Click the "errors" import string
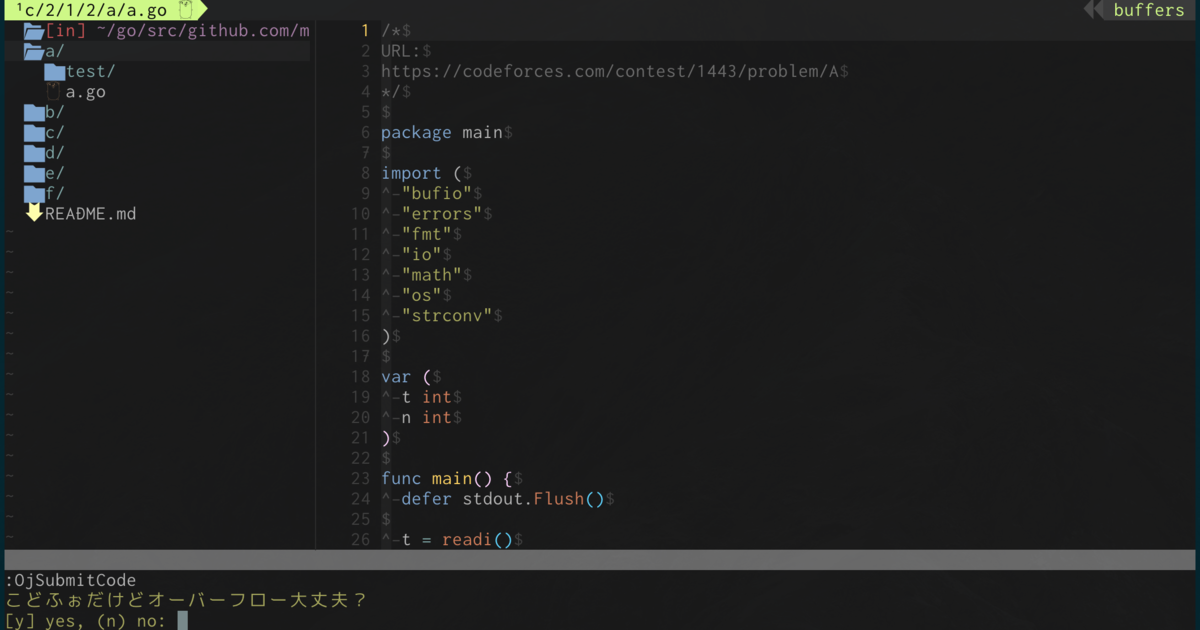Image resolution: width=1200 pixels, height=630 pixels. click(442, 214)
